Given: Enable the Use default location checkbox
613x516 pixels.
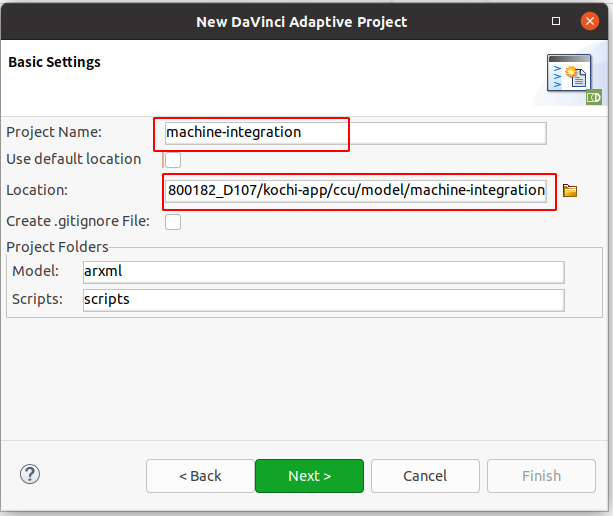Looking at the screenshot, I should 173,159.
